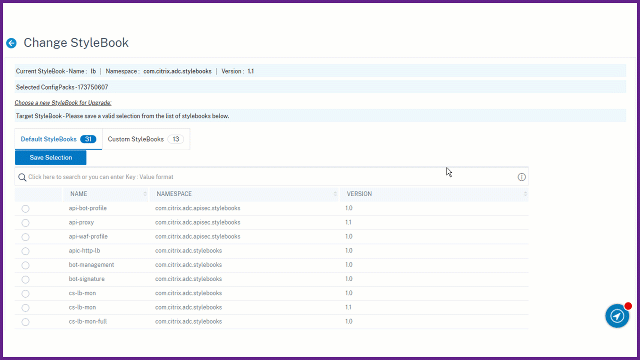Viewport: 640px width, 360px height.
Task: Select the api-waf-profile radio button
Action: tap(25, 237)
